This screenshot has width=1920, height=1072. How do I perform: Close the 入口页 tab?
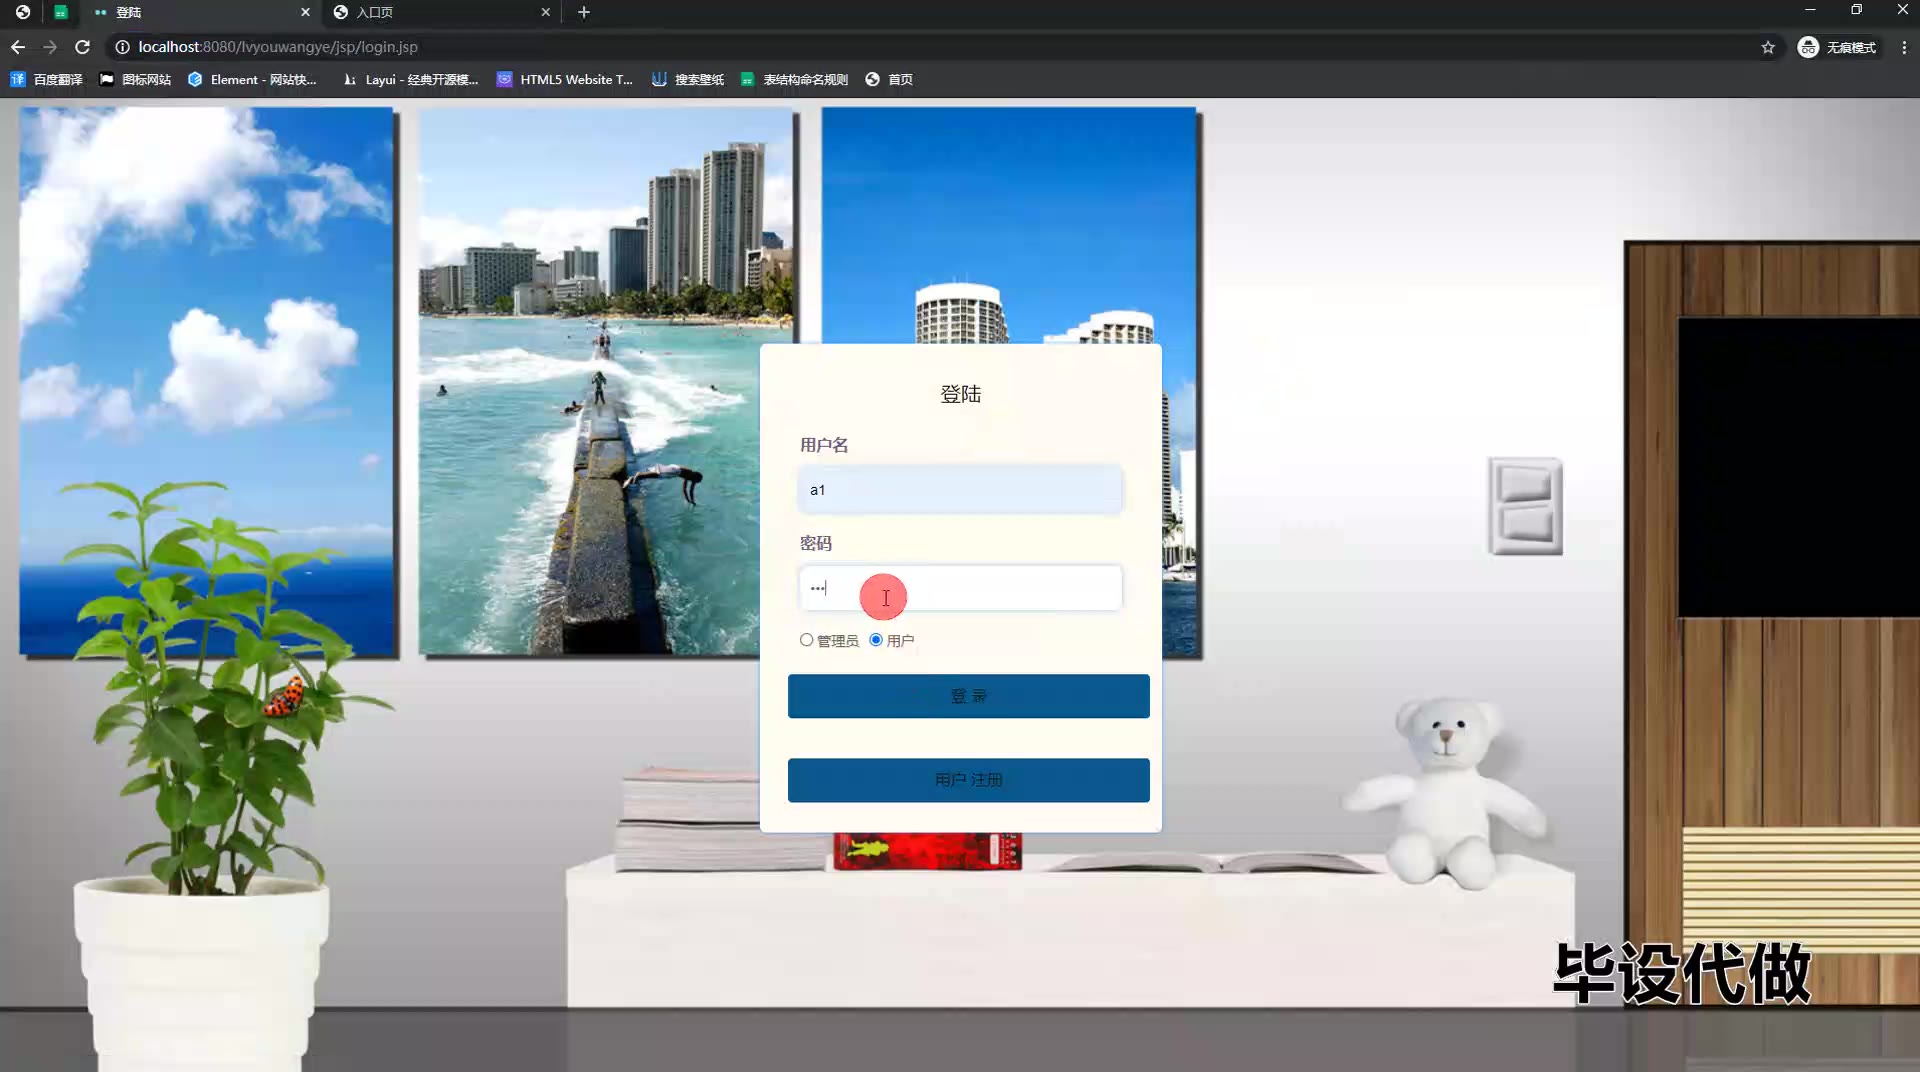click(x=545, y=12)
